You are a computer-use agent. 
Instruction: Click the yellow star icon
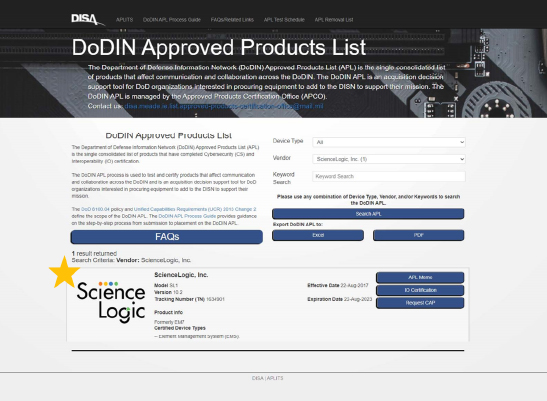pyautogui.click(x=64, y=272)
